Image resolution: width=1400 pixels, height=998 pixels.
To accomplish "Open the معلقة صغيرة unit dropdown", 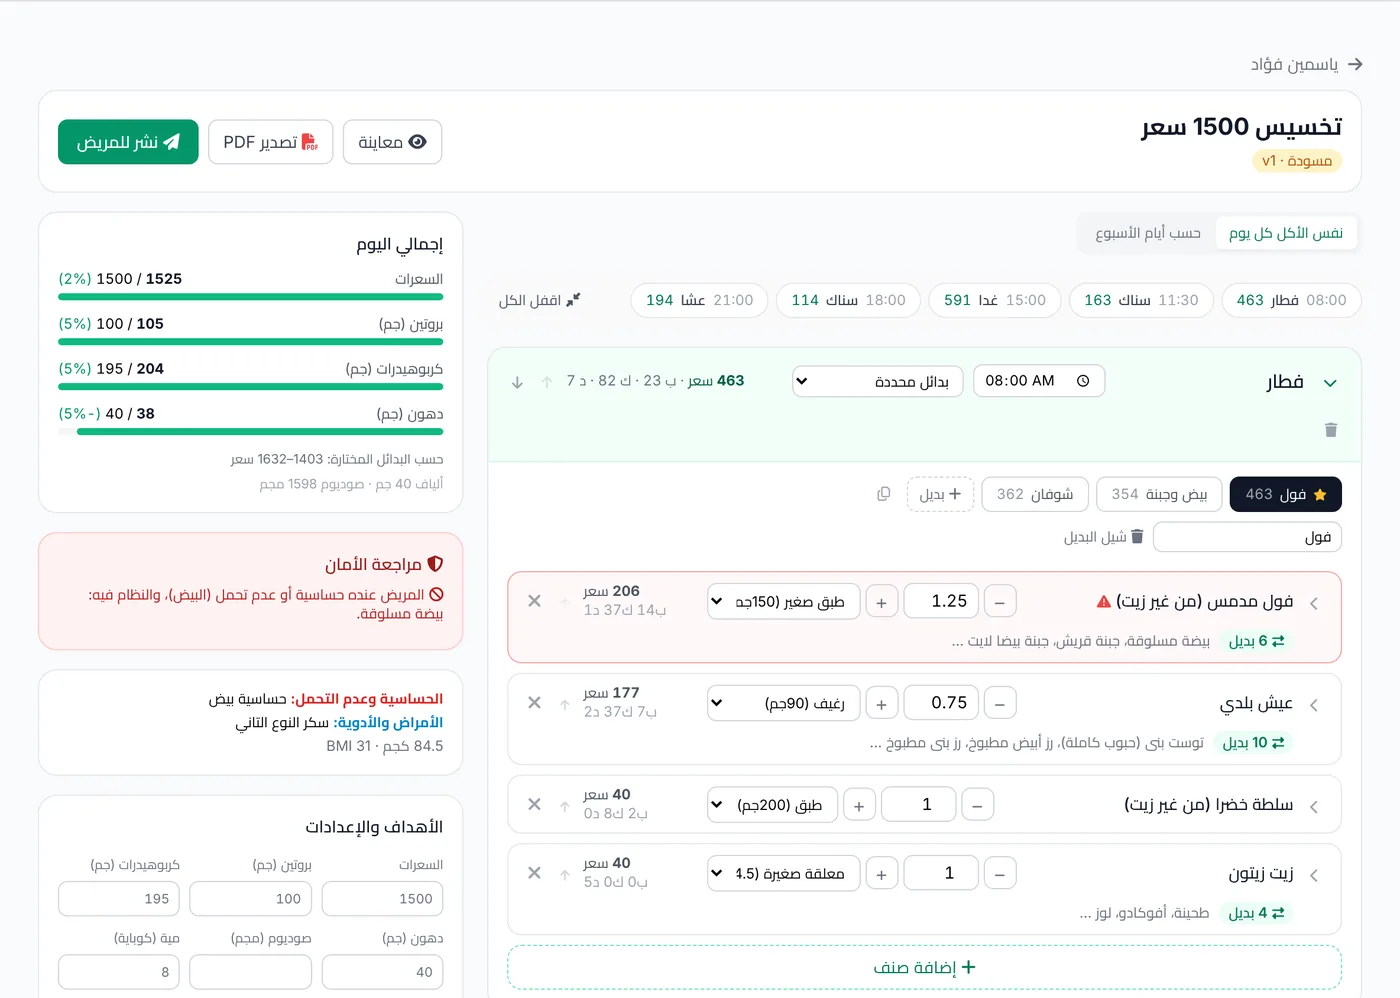I will [783, 873].
